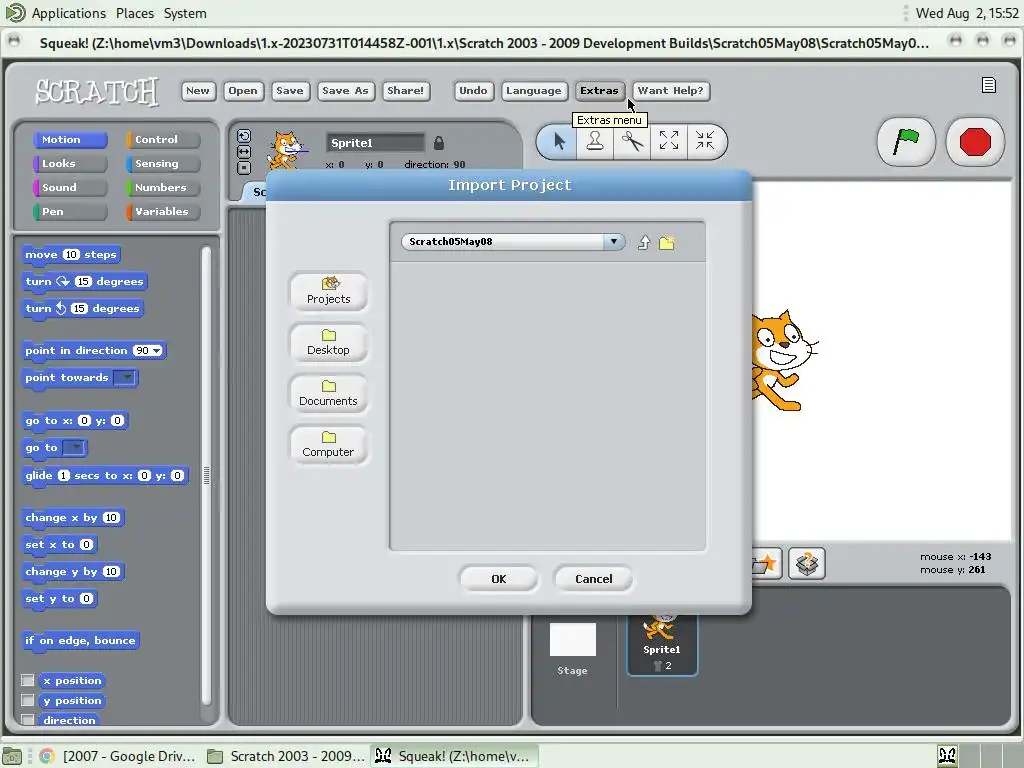Go up one folder in Import dialog

(644, 242)
